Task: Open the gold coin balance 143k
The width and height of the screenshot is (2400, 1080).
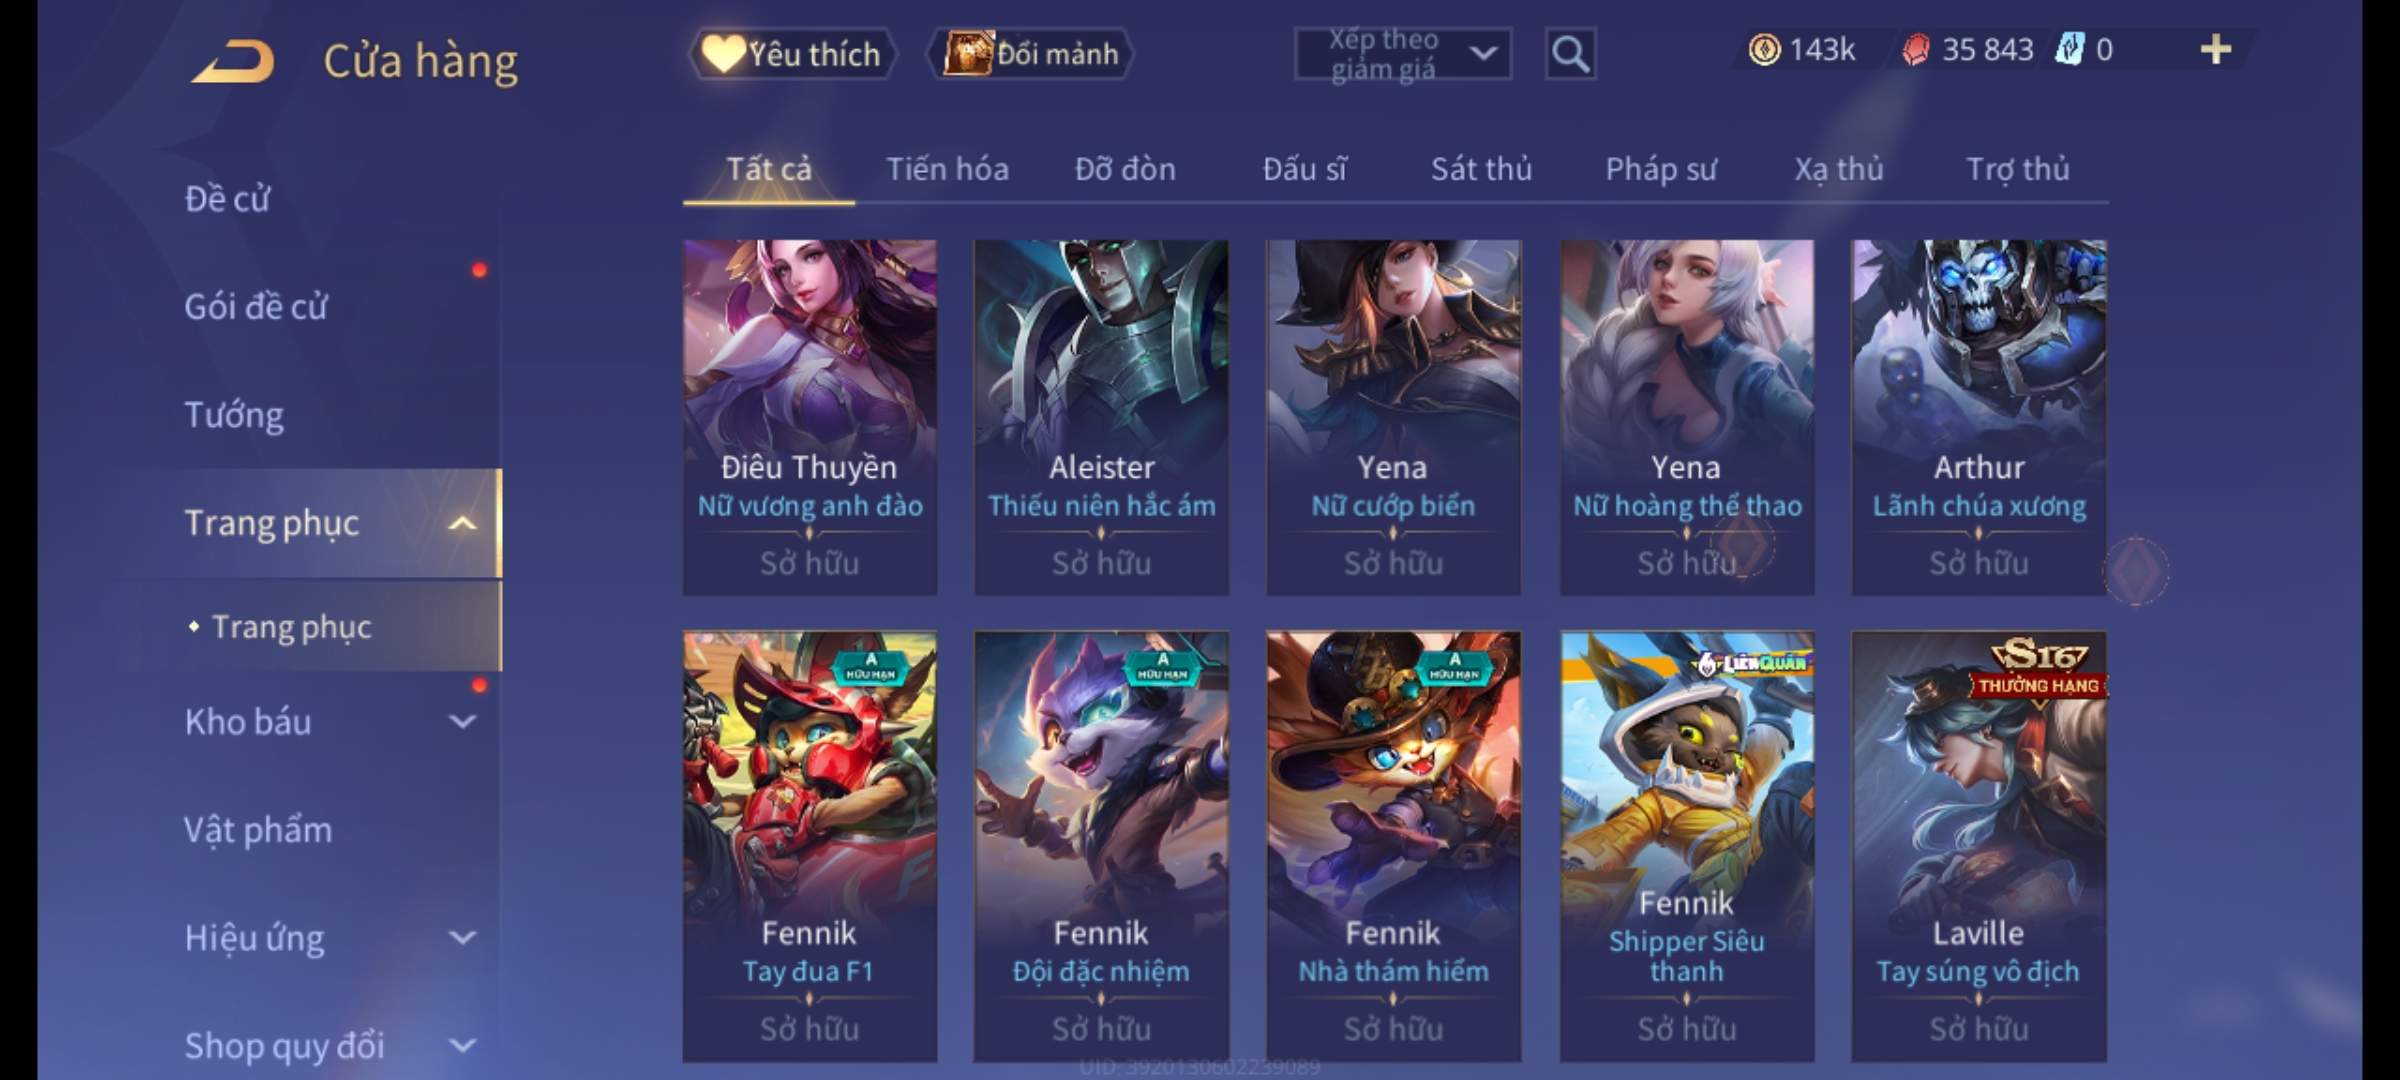Action: [1802, 49]
